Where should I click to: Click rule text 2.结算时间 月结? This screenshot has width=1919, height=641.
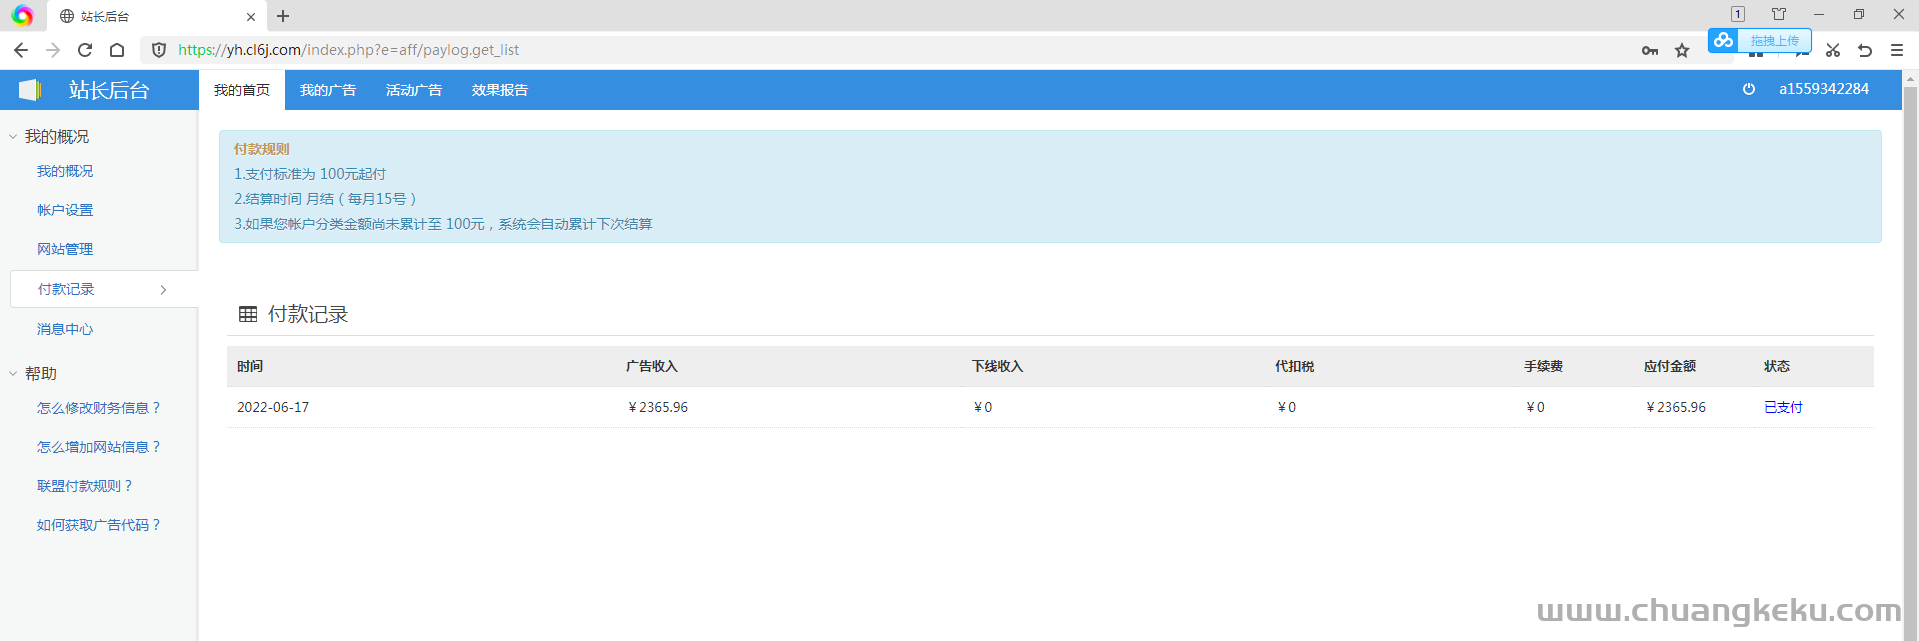(325, 199)
